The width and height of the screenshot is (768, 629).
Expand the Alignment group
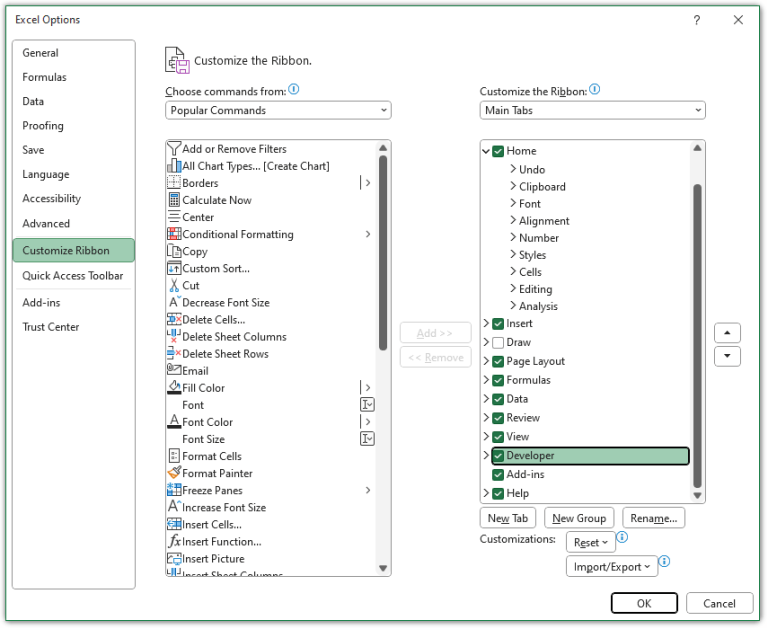(x=513, y=220)
